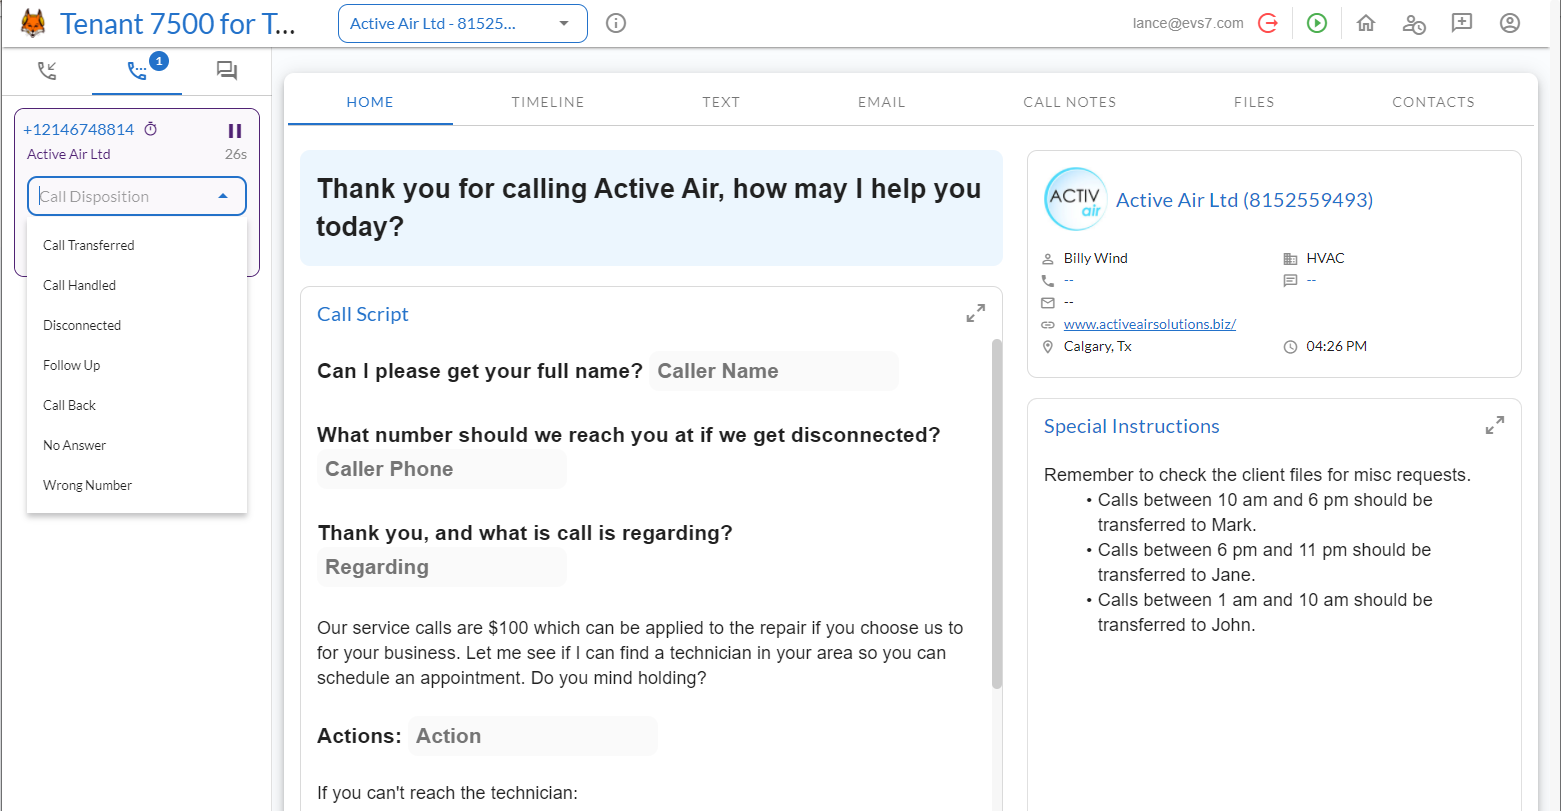
Task: Select Call Transferred from the disposition list
Action: [88, 245]
